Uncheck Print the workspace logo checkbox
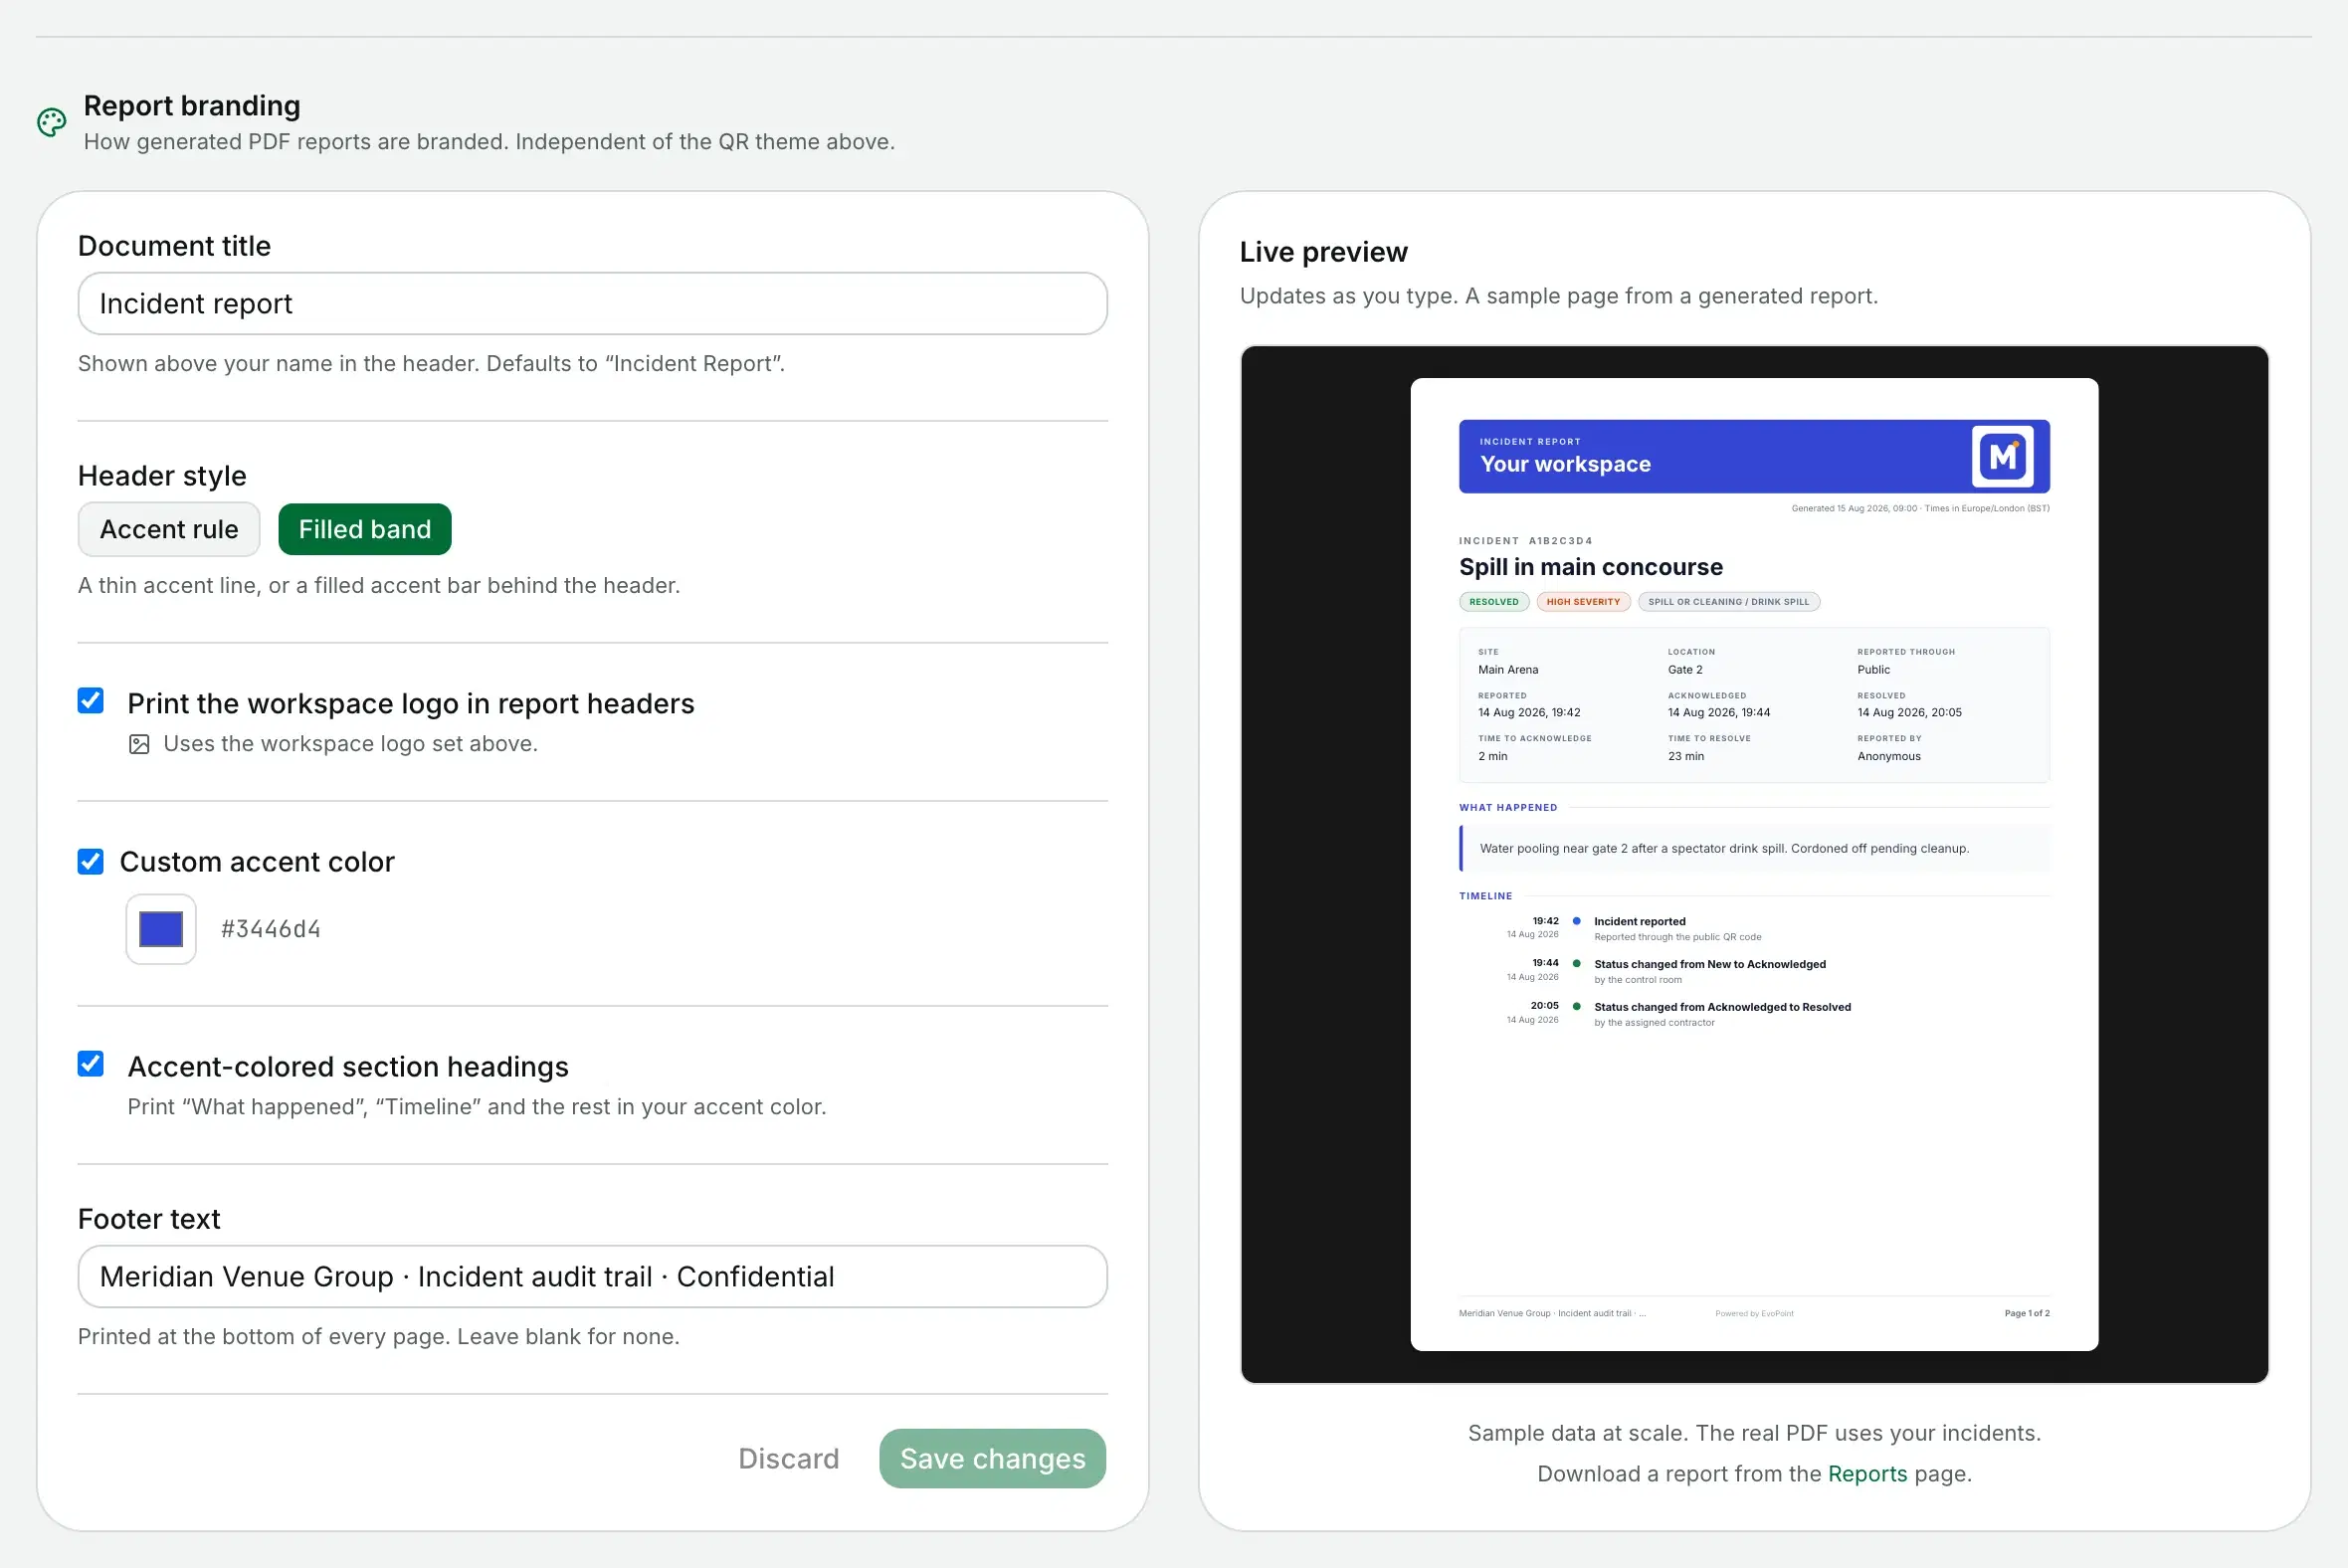The height and width of the screenshot is (1568, 2348). coord(91,701)
